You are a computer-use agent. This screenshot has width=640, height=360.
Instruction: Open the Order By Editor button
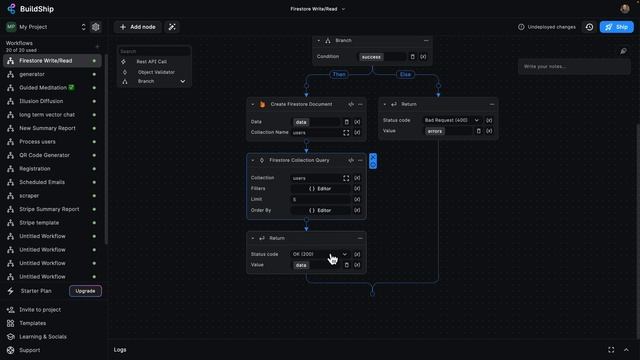tap(320, 210)
